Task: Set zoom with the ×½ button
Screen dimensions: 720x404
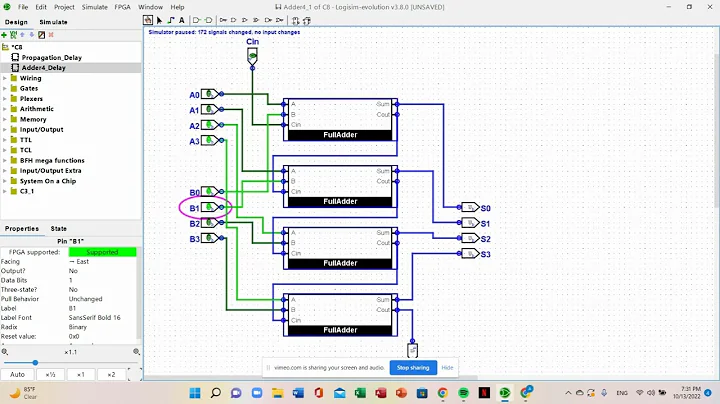Action: tap(51, 375)
